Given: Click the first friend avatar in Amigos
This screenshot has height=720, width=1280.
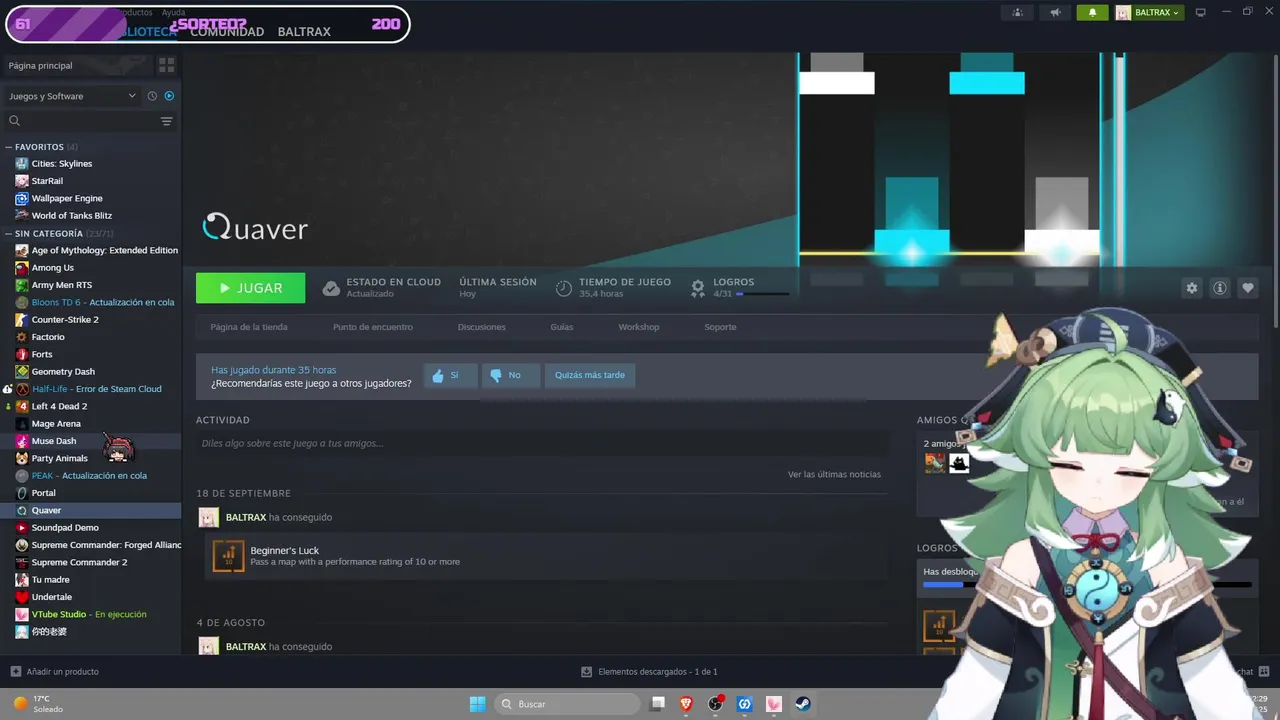Looking at the screenshot, I should 934,462.
